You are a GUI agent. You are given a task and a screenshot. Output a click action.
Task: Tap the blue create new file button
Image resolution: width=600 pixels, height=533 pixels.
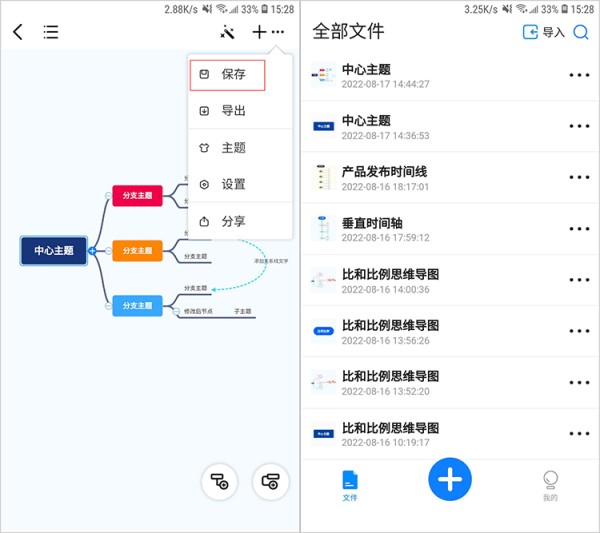pos(450,479)
